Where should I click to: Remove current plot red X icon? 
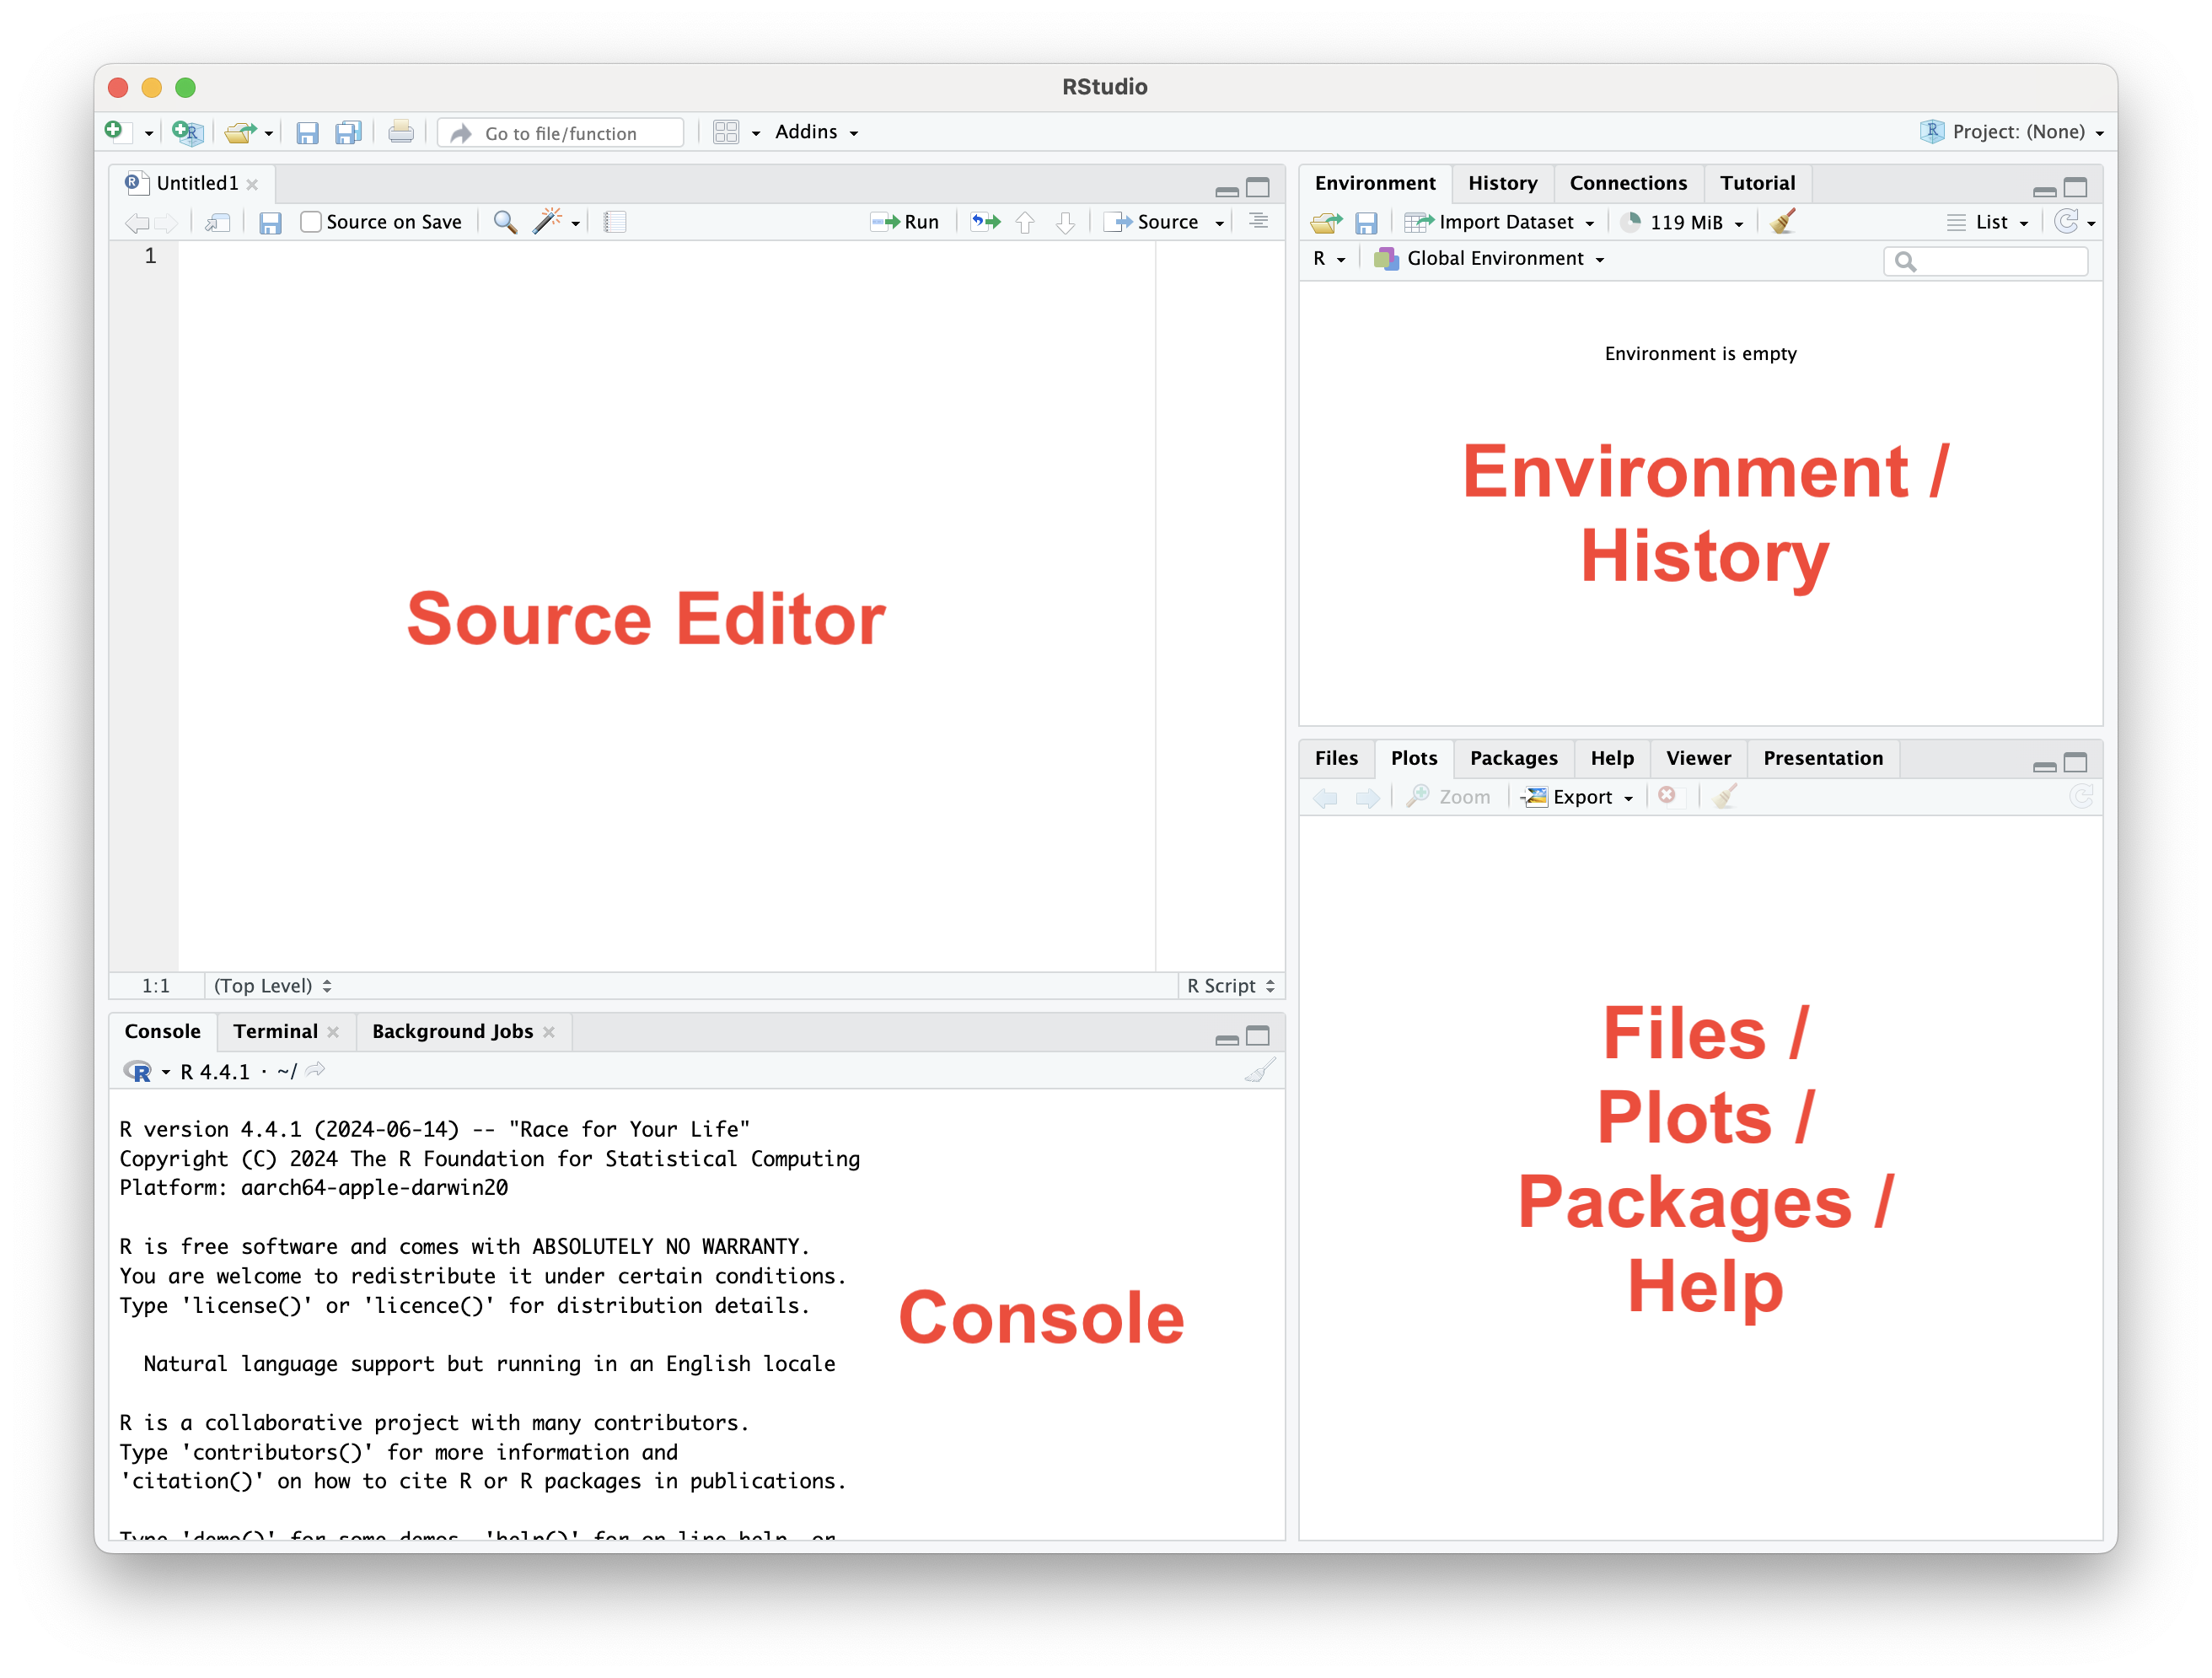pyautogui.click(x=1666, y=796)
